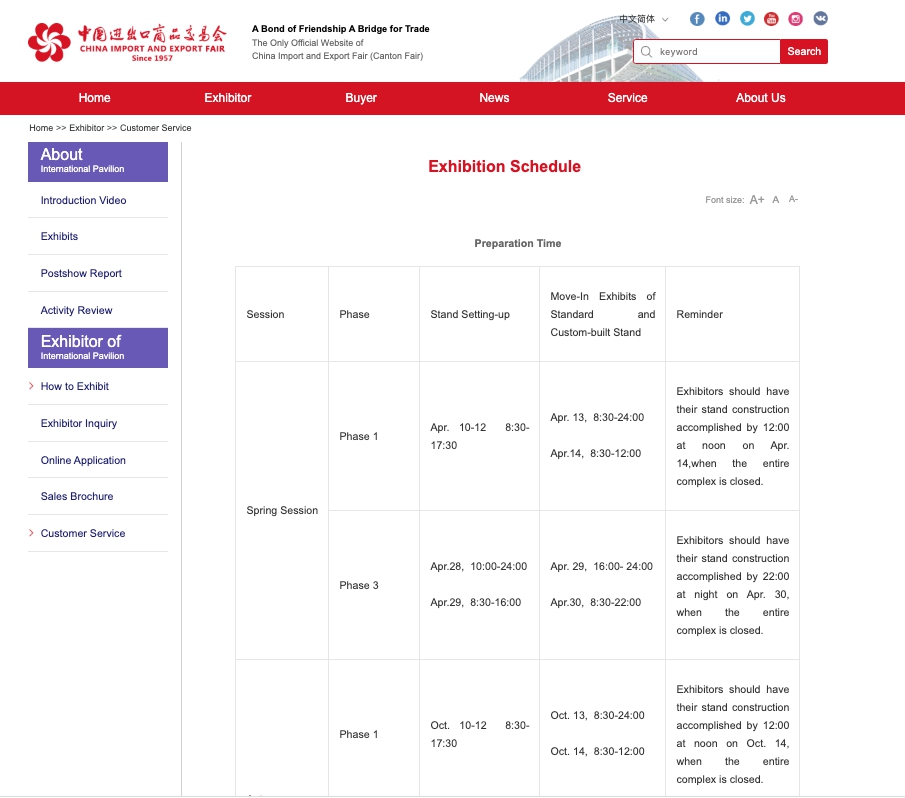905x798 pixels.
Task: Open the LinkedIn social icon
Action: 722,18
